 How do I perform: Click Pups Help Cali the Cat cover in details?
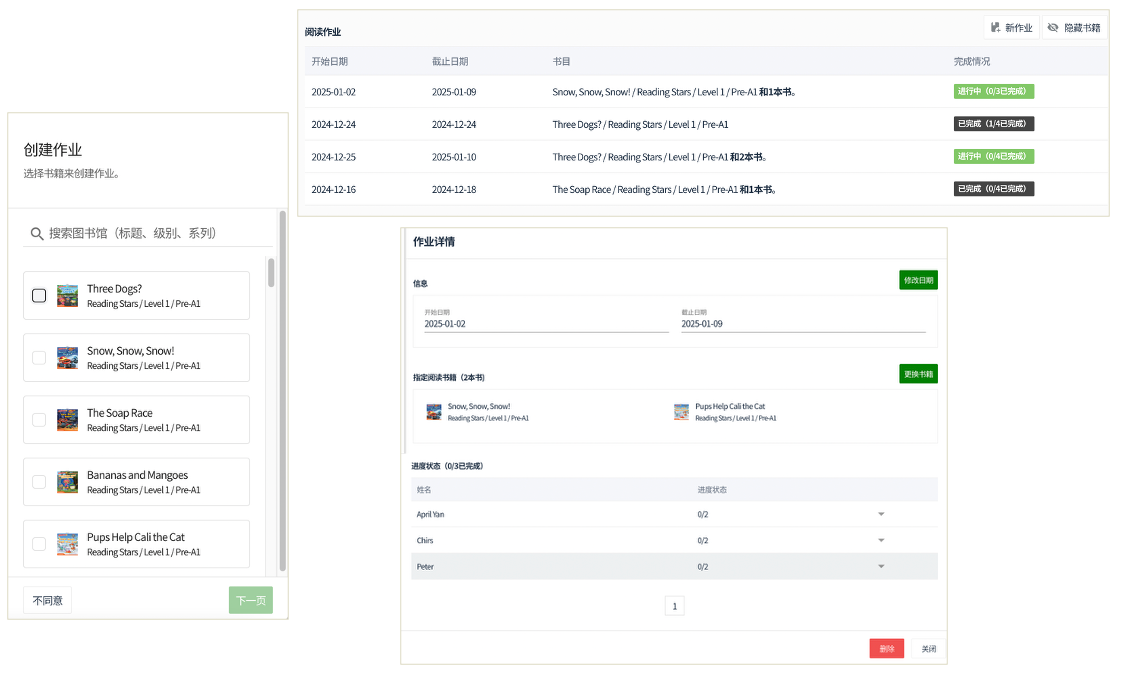681,412
